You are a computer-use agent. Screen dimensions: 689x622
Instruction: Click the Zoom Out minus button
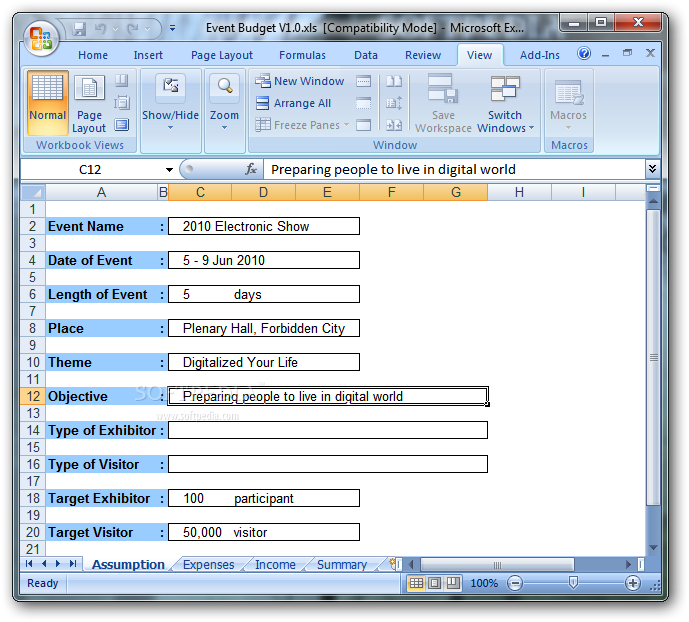[x=515, y=583]
